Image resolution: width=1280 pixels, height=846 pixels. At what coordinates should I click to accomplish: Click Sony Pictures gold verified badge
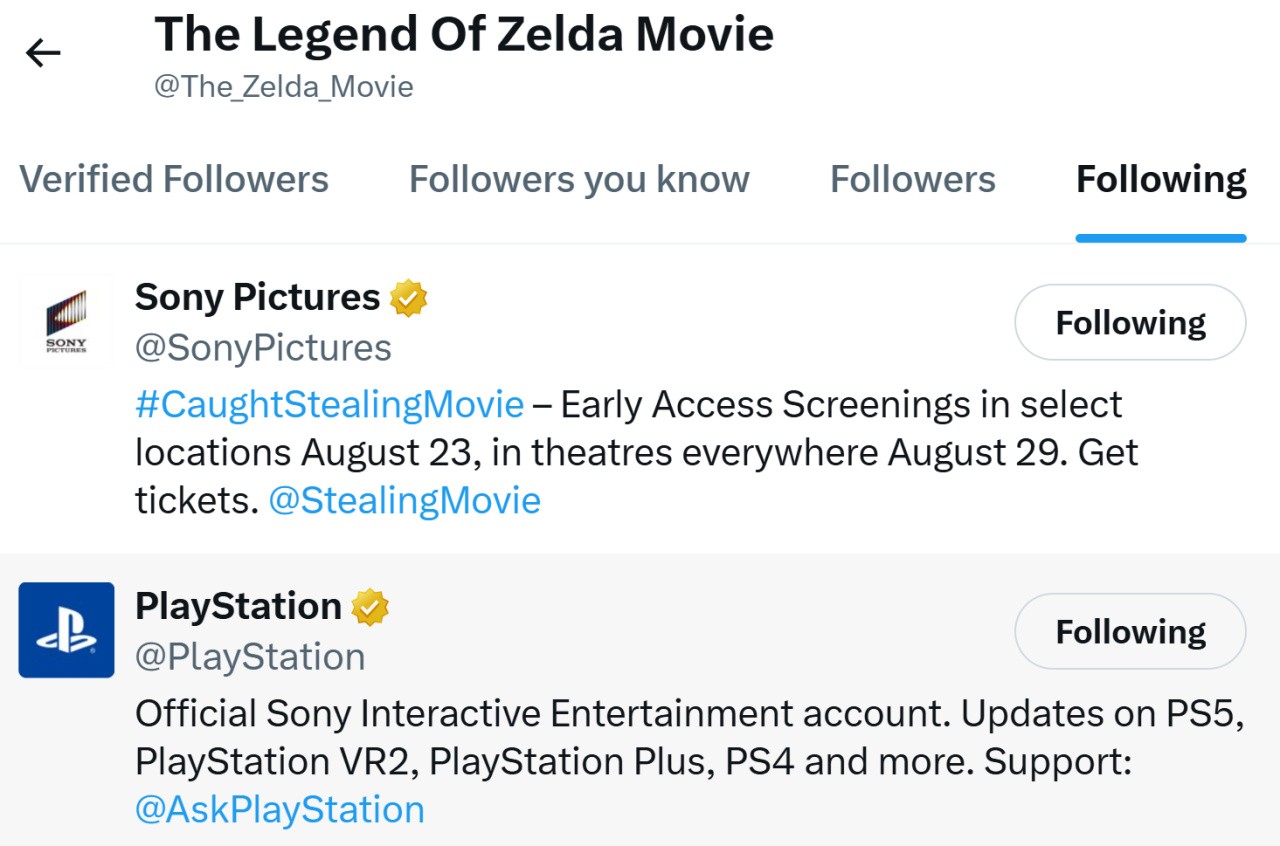point(408,298)
